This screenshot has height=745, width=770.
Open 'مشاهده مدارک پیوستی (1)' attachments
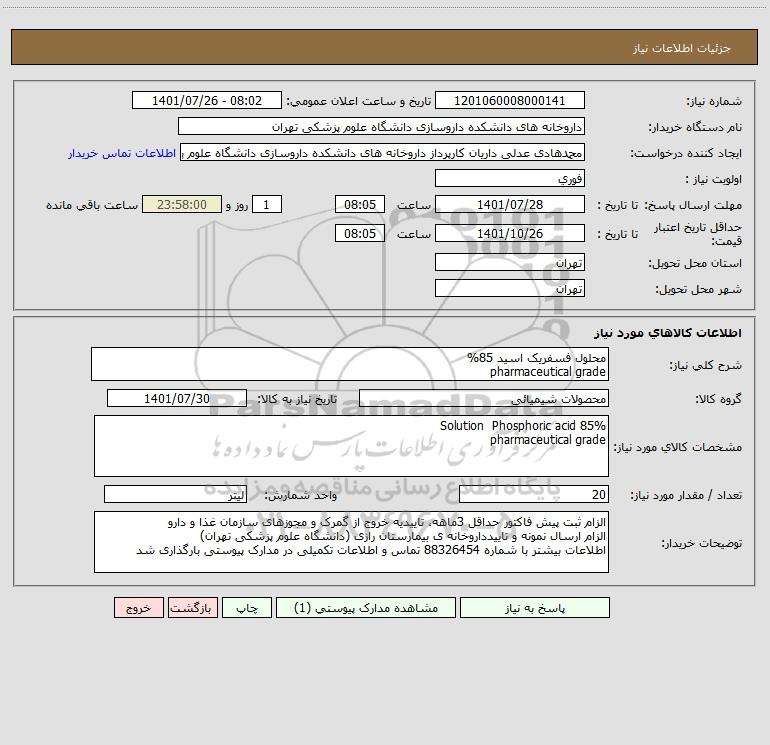pos(366,607)
